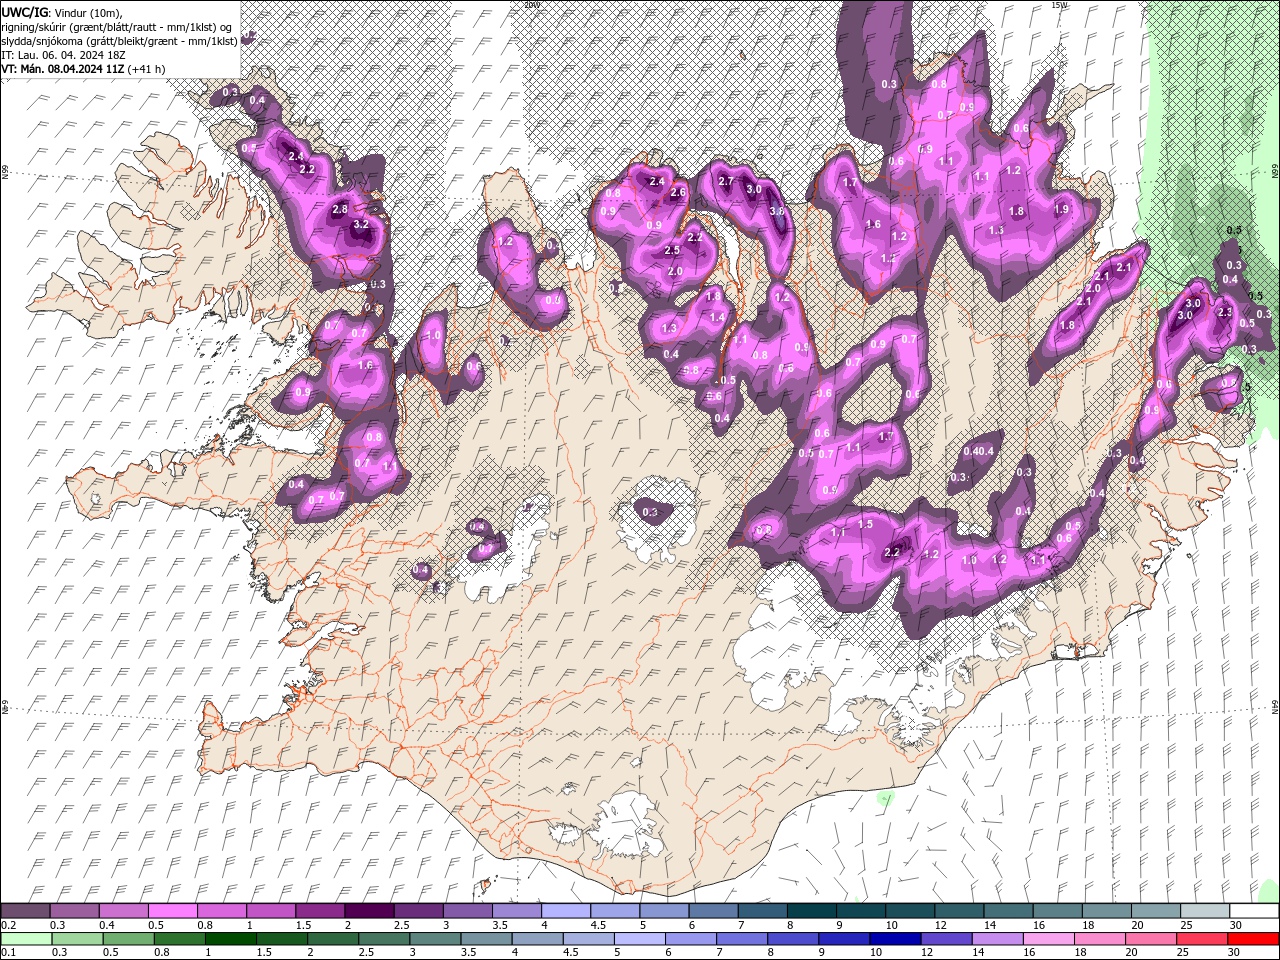Click the 2.5 snowfall value on the map

tap(673, 251)
